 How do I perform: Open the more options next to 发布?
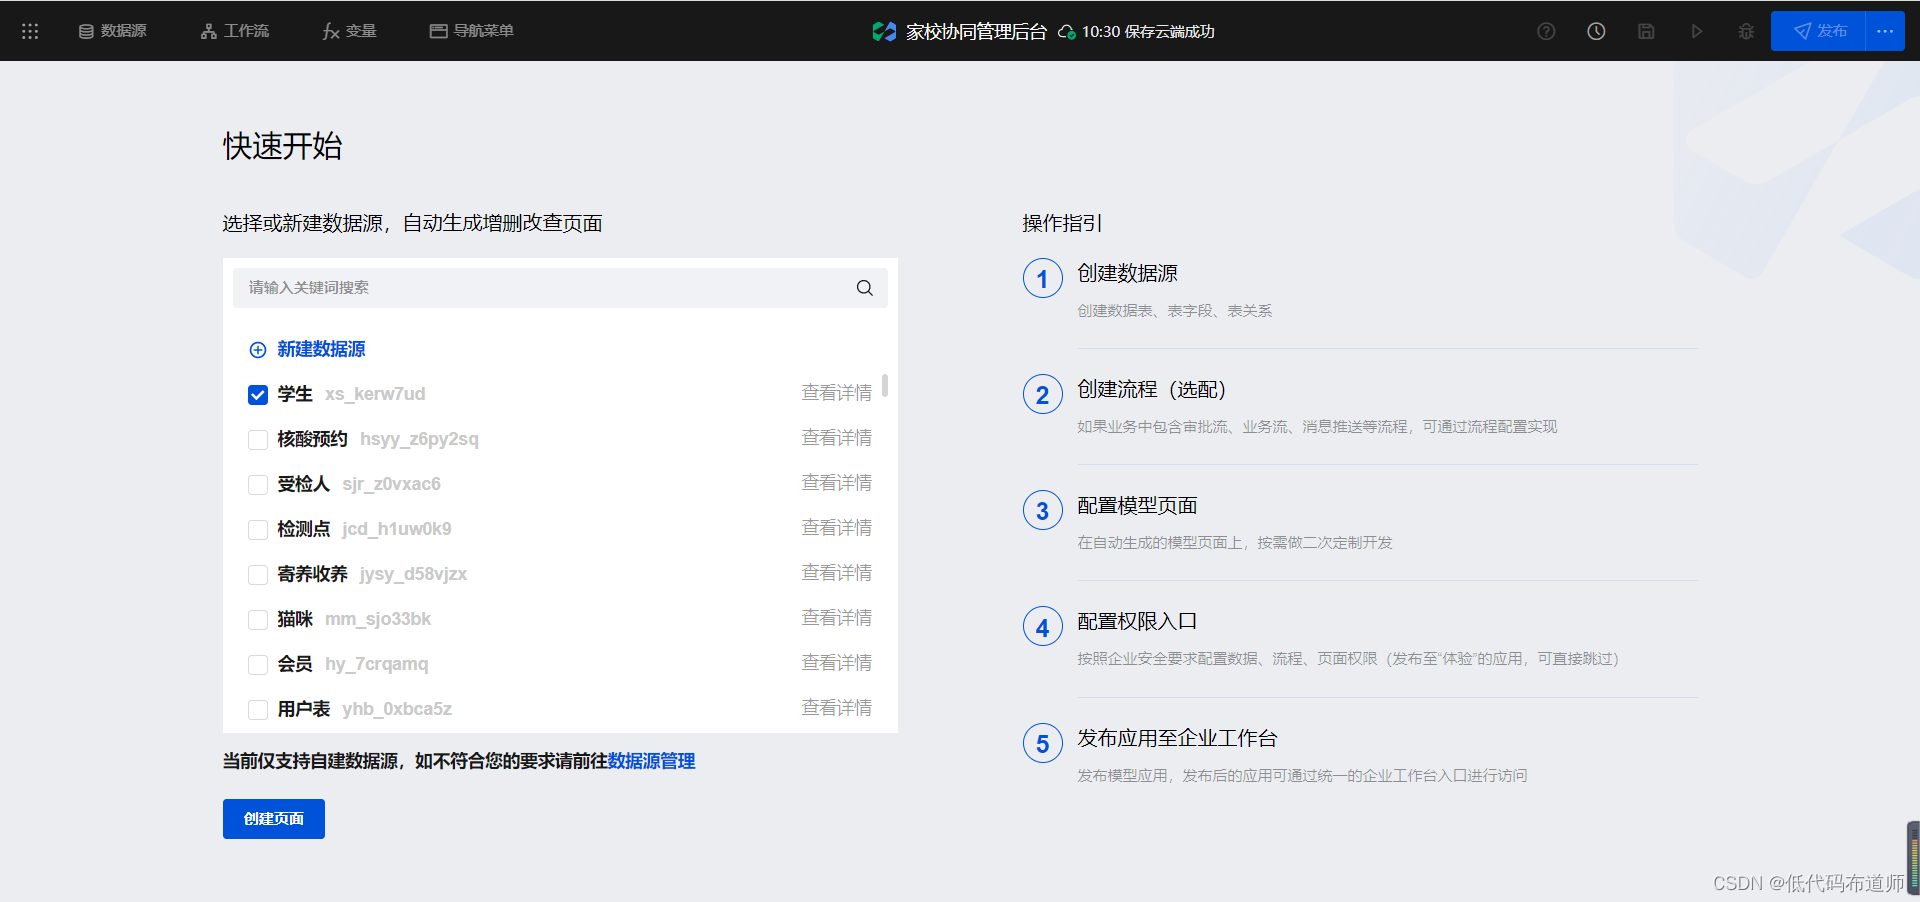click(x=1885, y=31)
